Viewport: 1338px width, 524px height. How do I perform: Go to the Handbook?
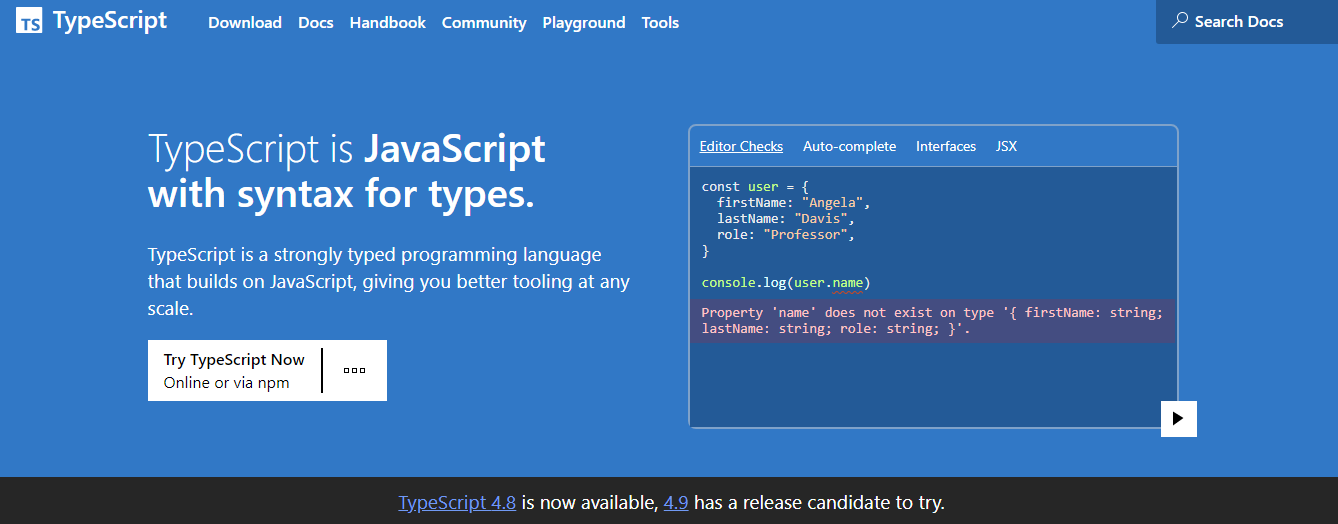(x=388, y=22)
